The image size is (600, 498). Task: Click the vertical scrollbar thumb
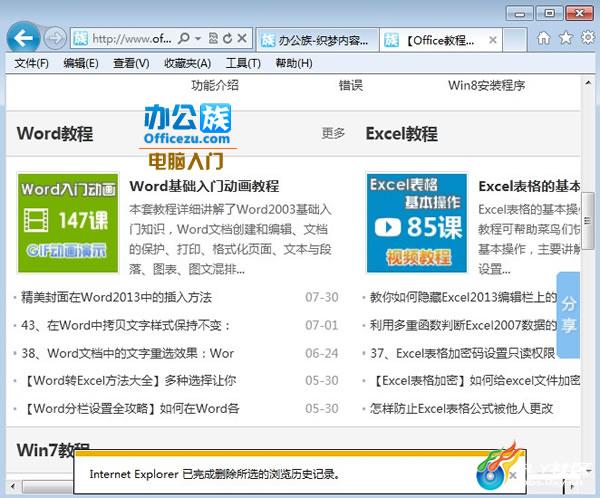tap(588, 221)
